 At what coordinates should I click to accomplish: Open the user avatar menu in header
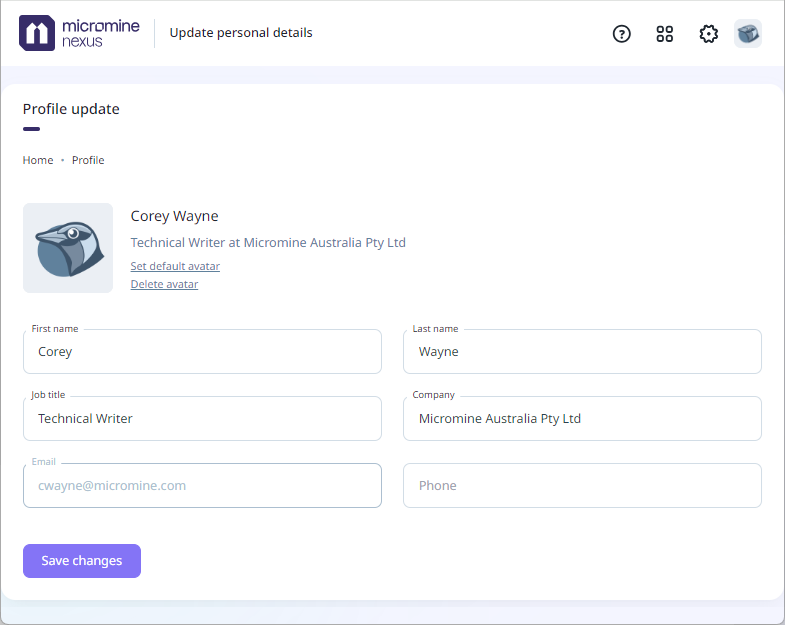pyautogui.click(x=747, y=34)
